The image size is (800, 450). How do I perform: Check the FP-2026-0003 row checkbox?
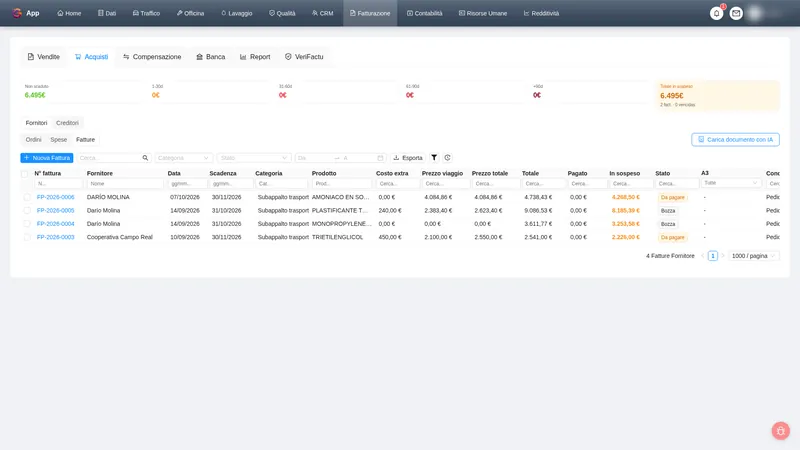(x=27, y=237)
